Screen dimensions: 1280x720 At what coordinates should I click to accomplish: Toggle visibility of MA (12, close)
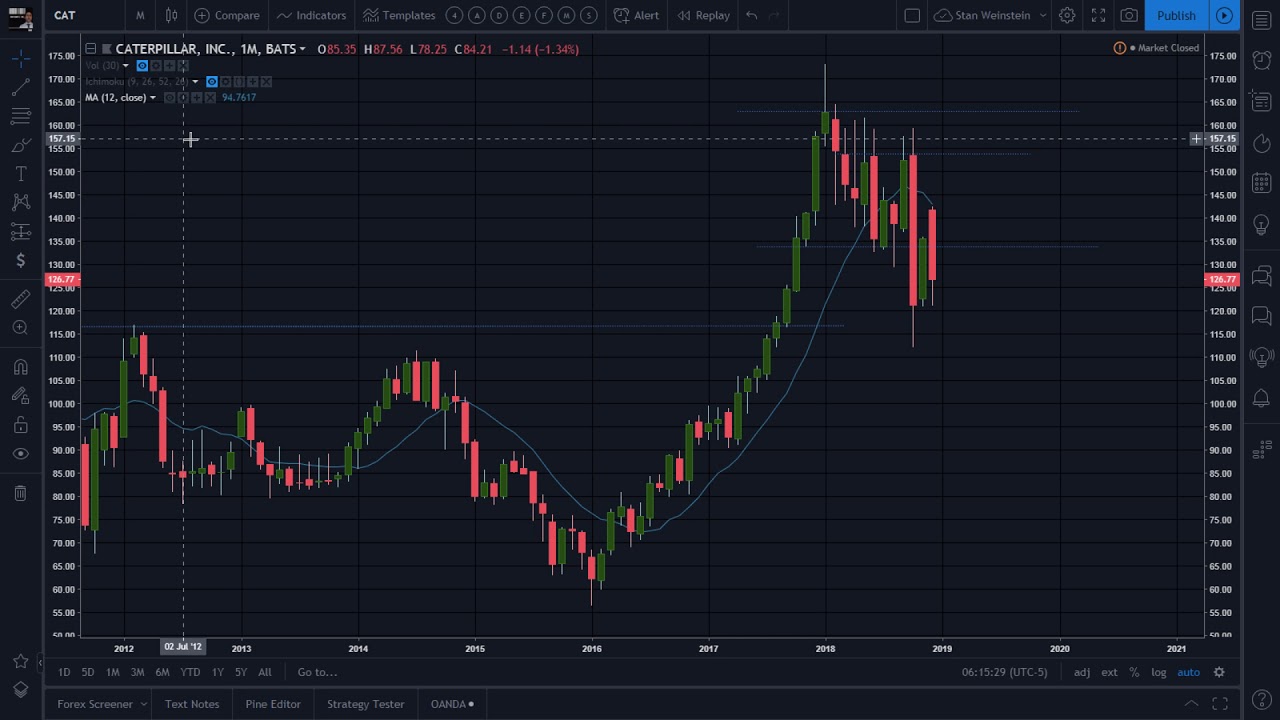click(169, 98)
